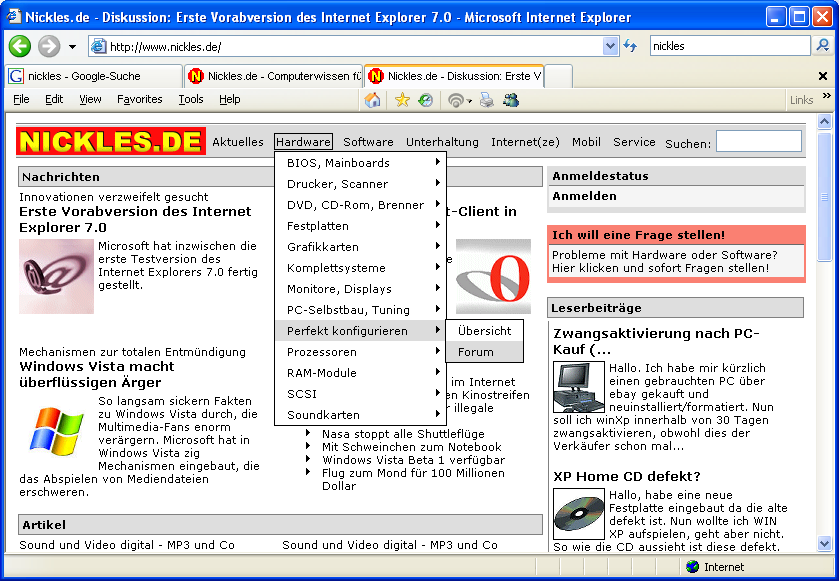Click the NICKLES.DE logo

111,141
